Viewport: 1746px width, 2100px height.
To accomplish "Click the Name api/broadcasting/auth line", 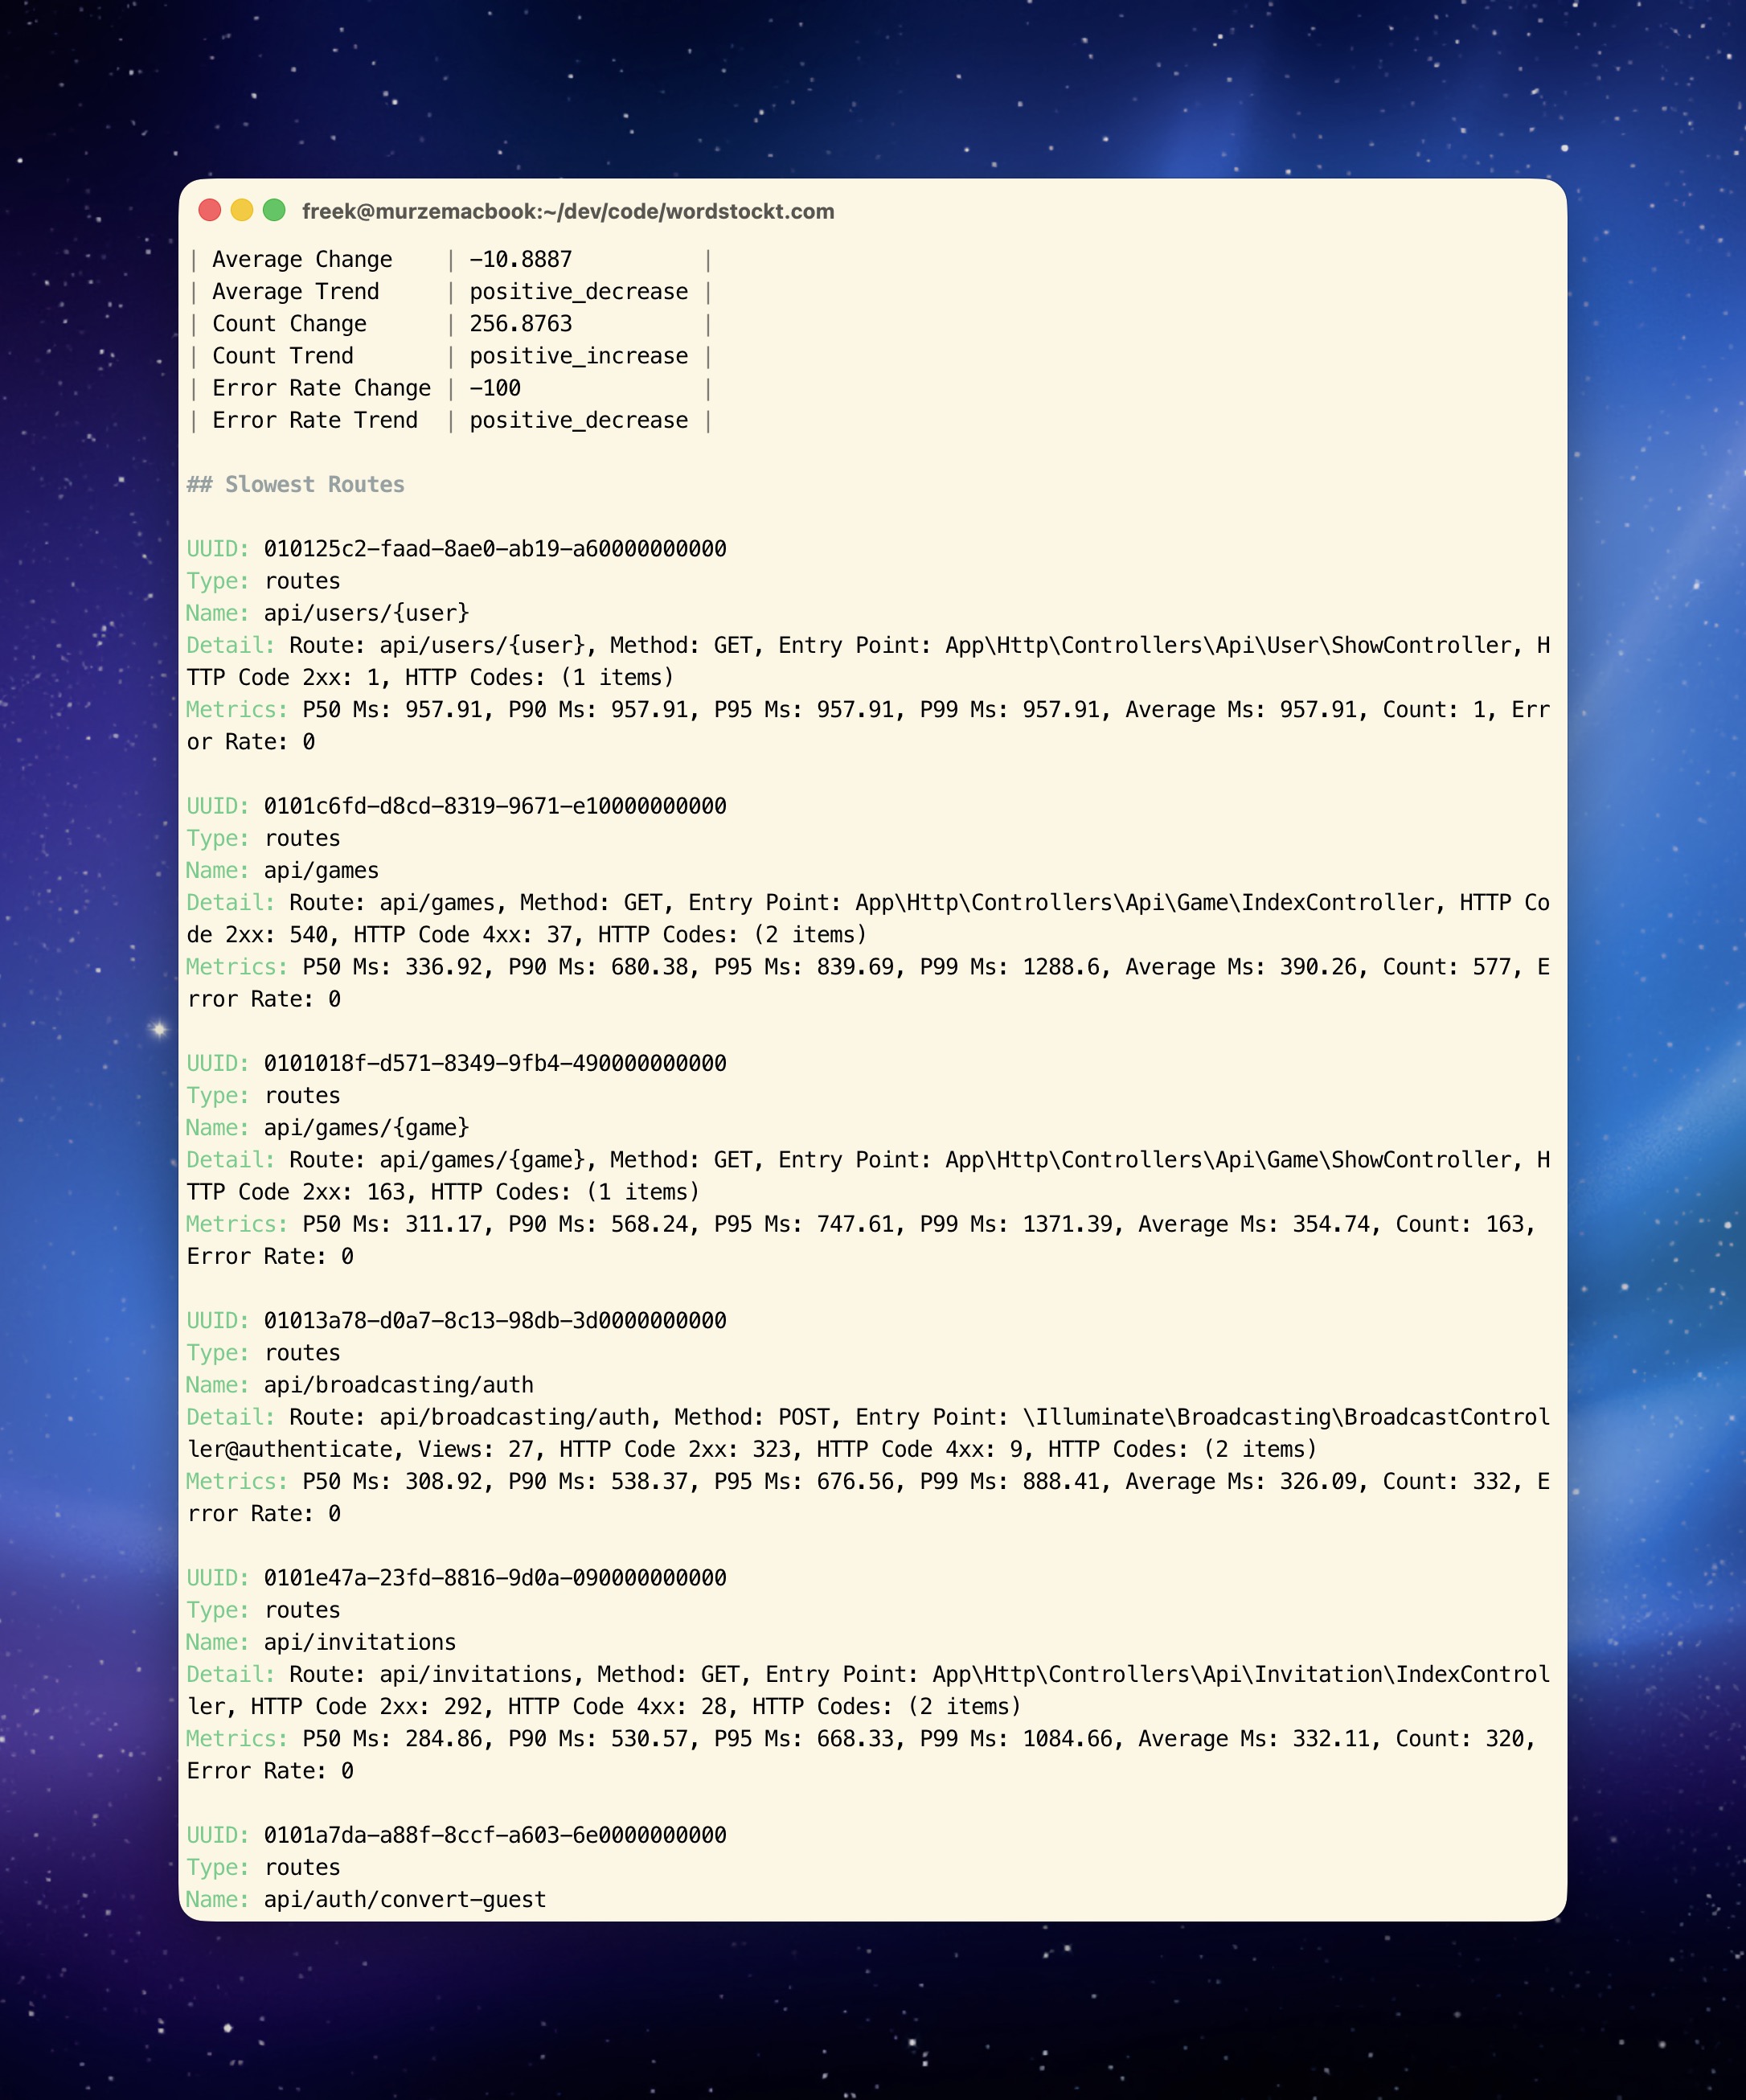I will 398,1385.
